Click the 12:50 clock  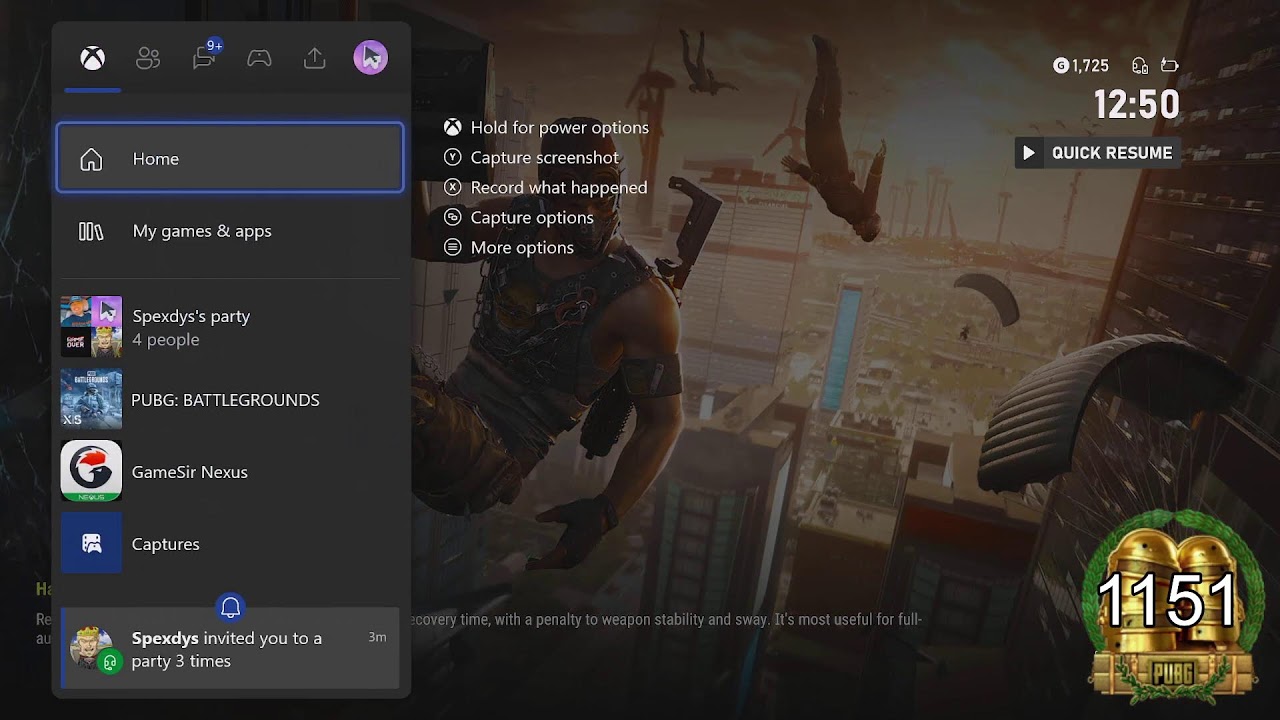coord(1137,105)
